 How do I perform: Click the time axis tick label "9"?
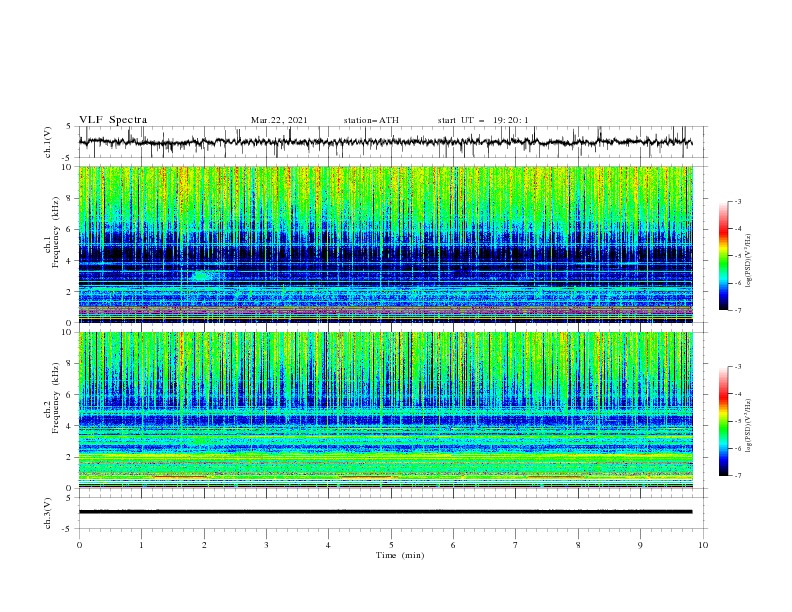[640, 545]
